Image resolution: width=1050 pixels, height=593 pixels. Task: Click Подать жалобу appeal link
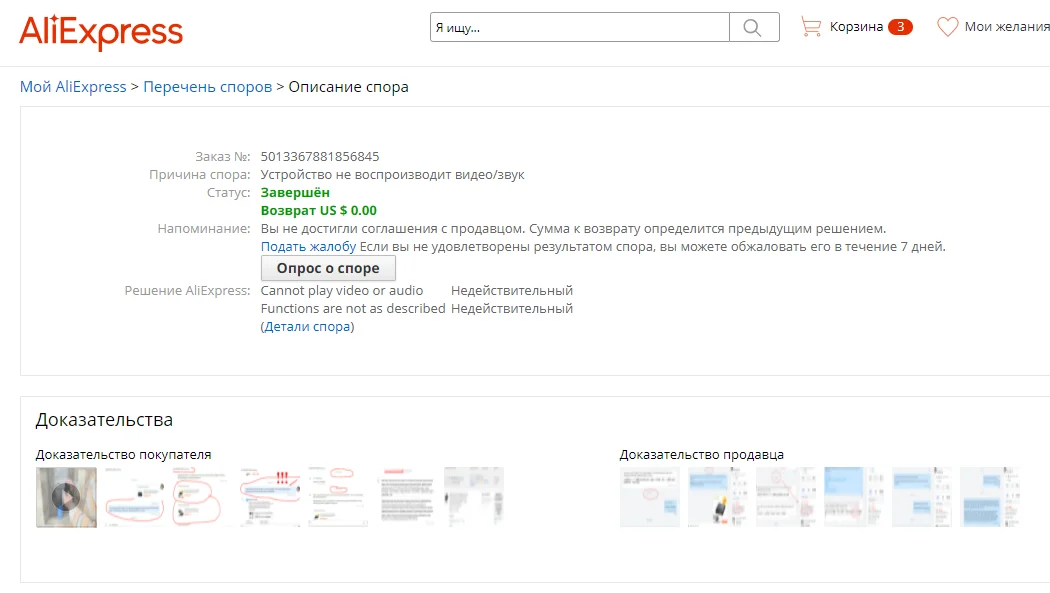click(x=308, y=246)
